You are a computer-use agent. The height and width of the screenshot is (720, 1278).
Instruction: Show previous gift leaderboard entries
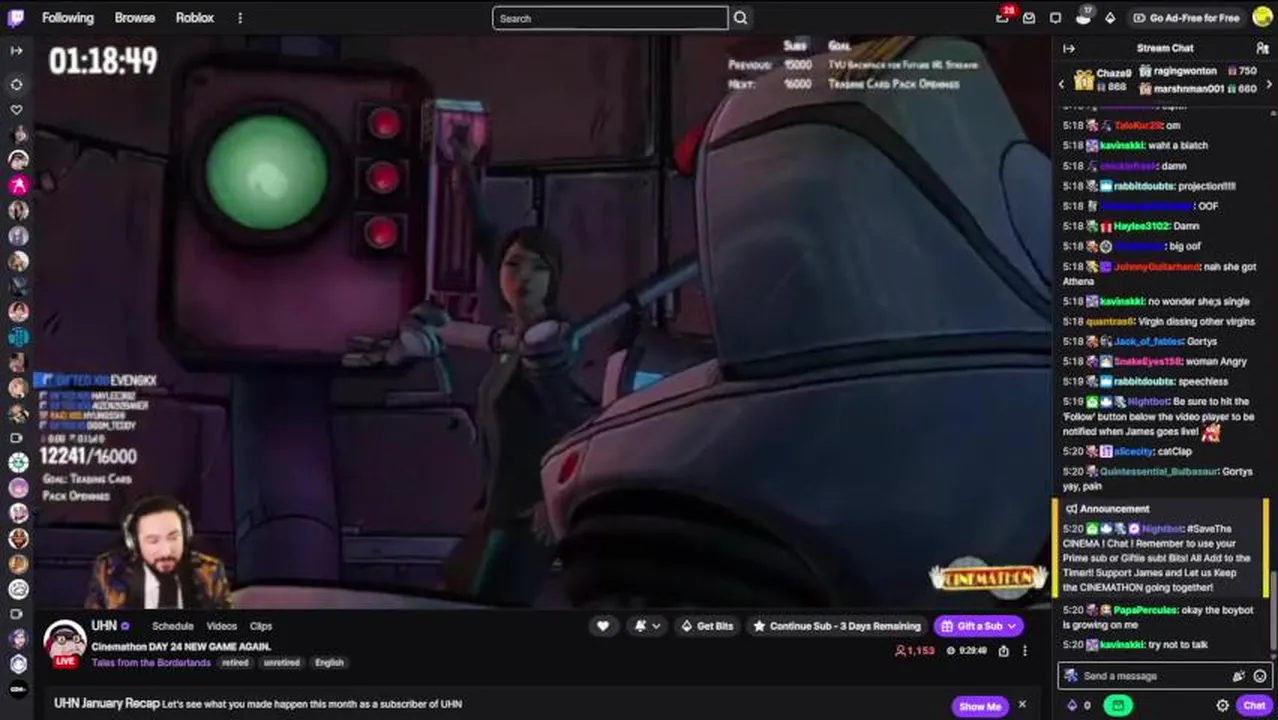click(x=1061, y=84)
